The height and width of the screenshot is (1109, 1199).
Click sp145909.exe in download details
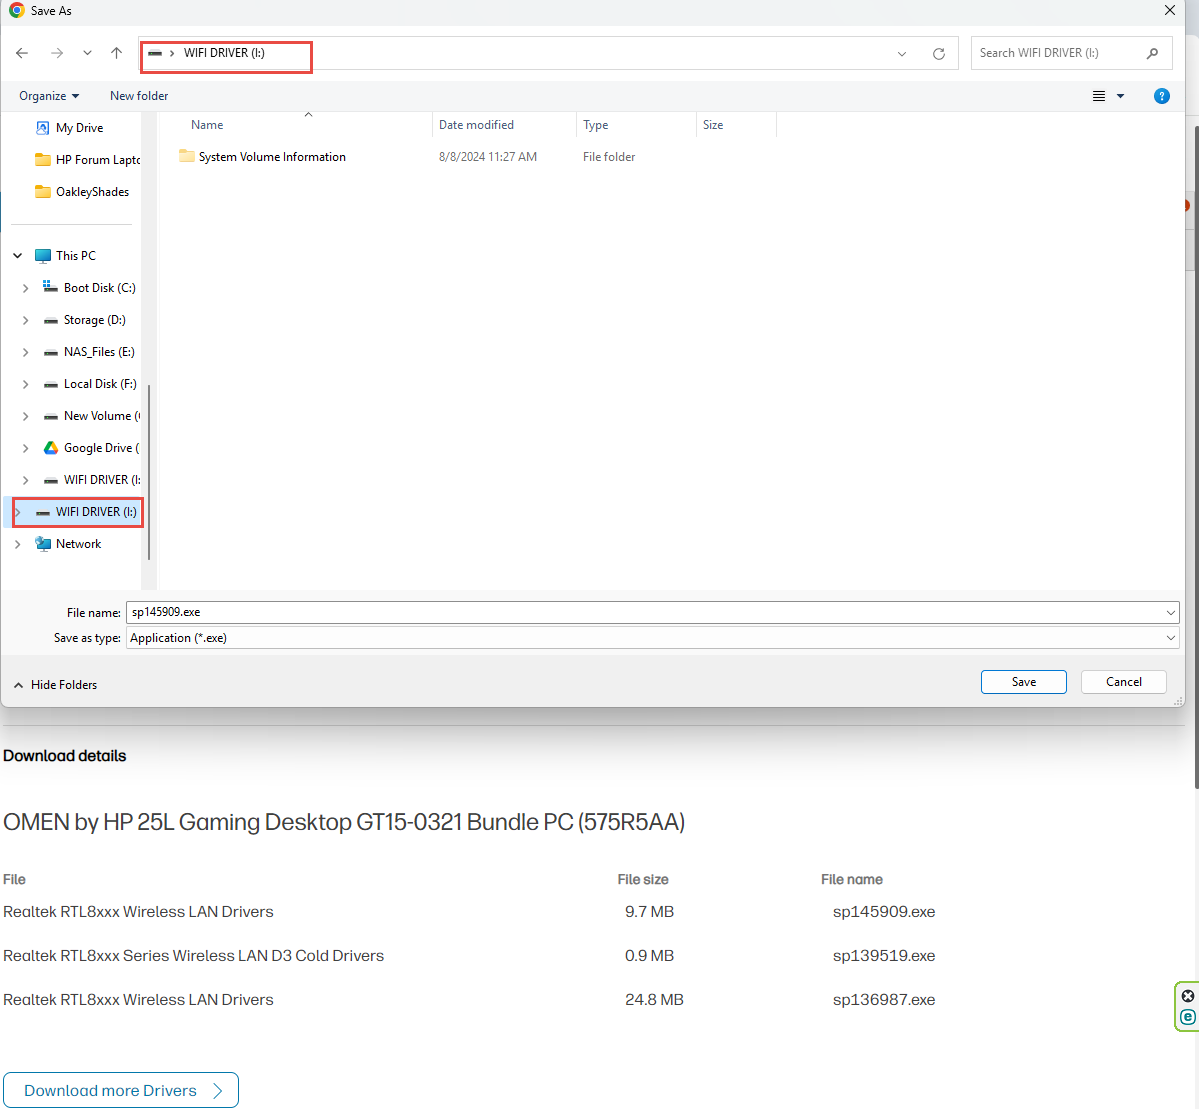[x=883, y=912]
